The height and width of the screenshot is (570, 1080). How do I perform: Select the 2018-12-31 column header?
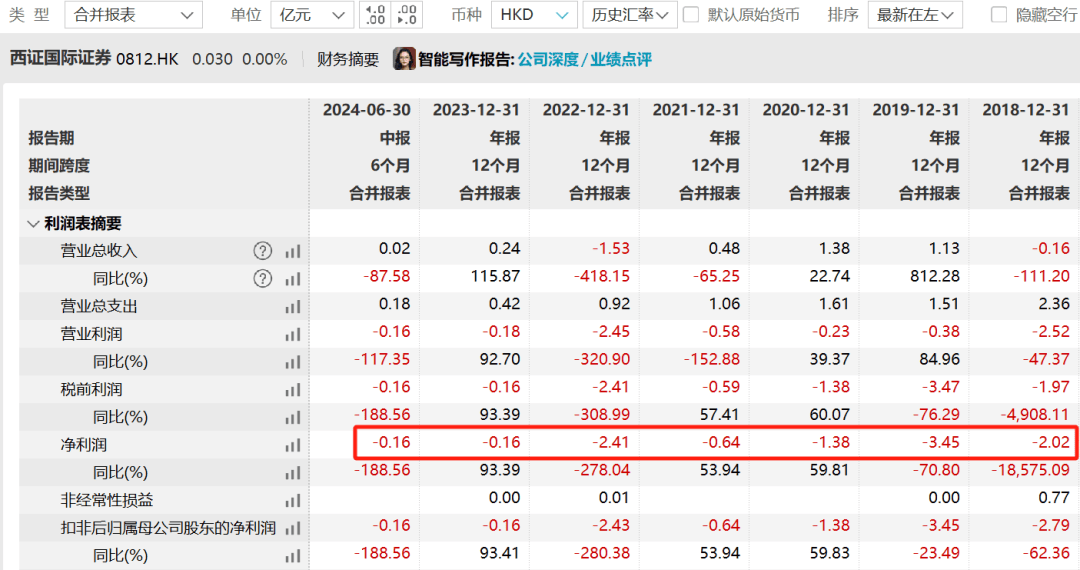[1026, 110]
